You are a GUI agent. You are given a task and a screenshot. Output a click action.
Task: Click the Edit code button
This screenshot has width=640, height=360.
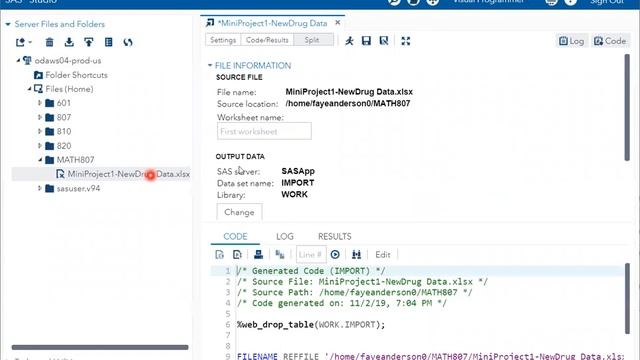coord(383,255)
